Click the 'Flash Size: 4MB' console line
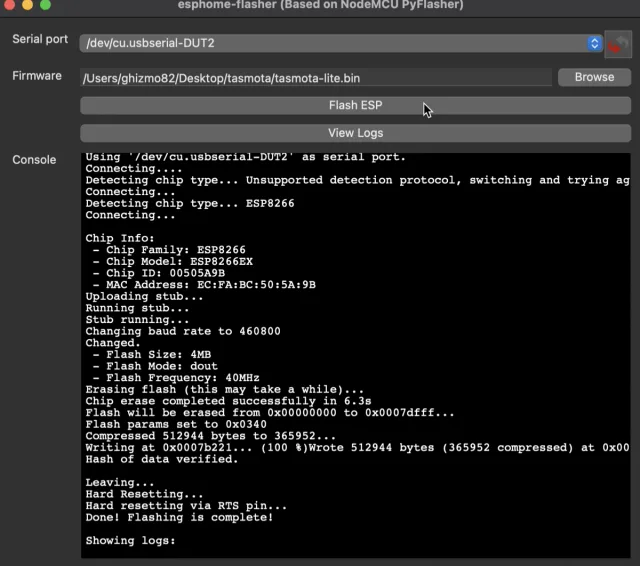The width and height of the screenshot is (640, 566). [151, 355]
